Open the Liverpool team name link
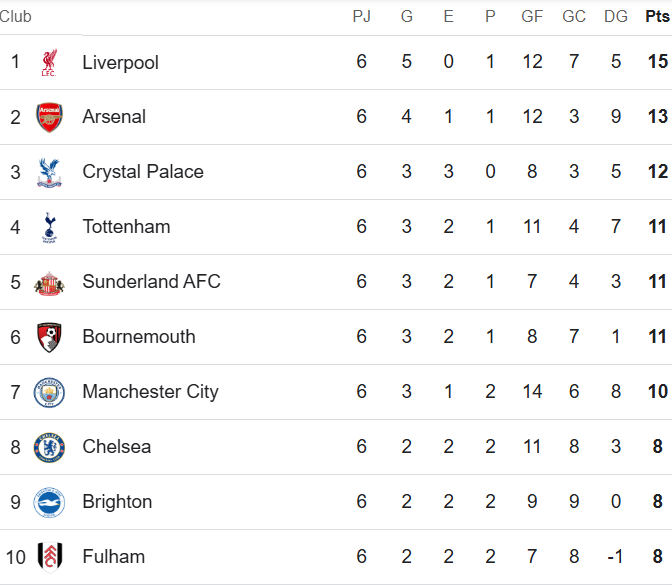This screenshot has height=585, width=672. pyautogui.click(x=120, y=62)
